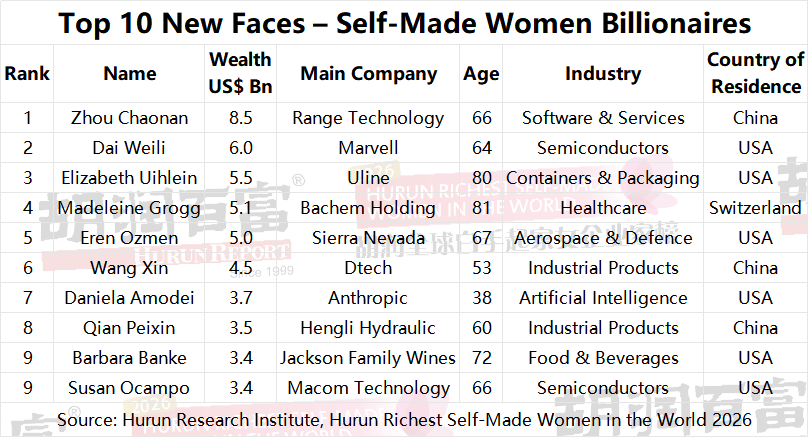Screen dimensions: 808x437
Task: Select the Bachem Holding cell
Action: pos(369,208)
